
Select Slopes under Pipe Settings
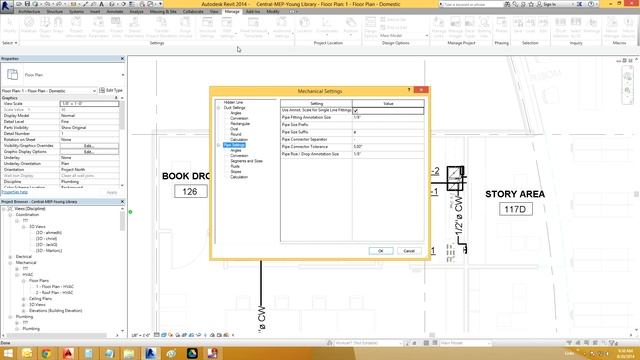coord(236,171)
